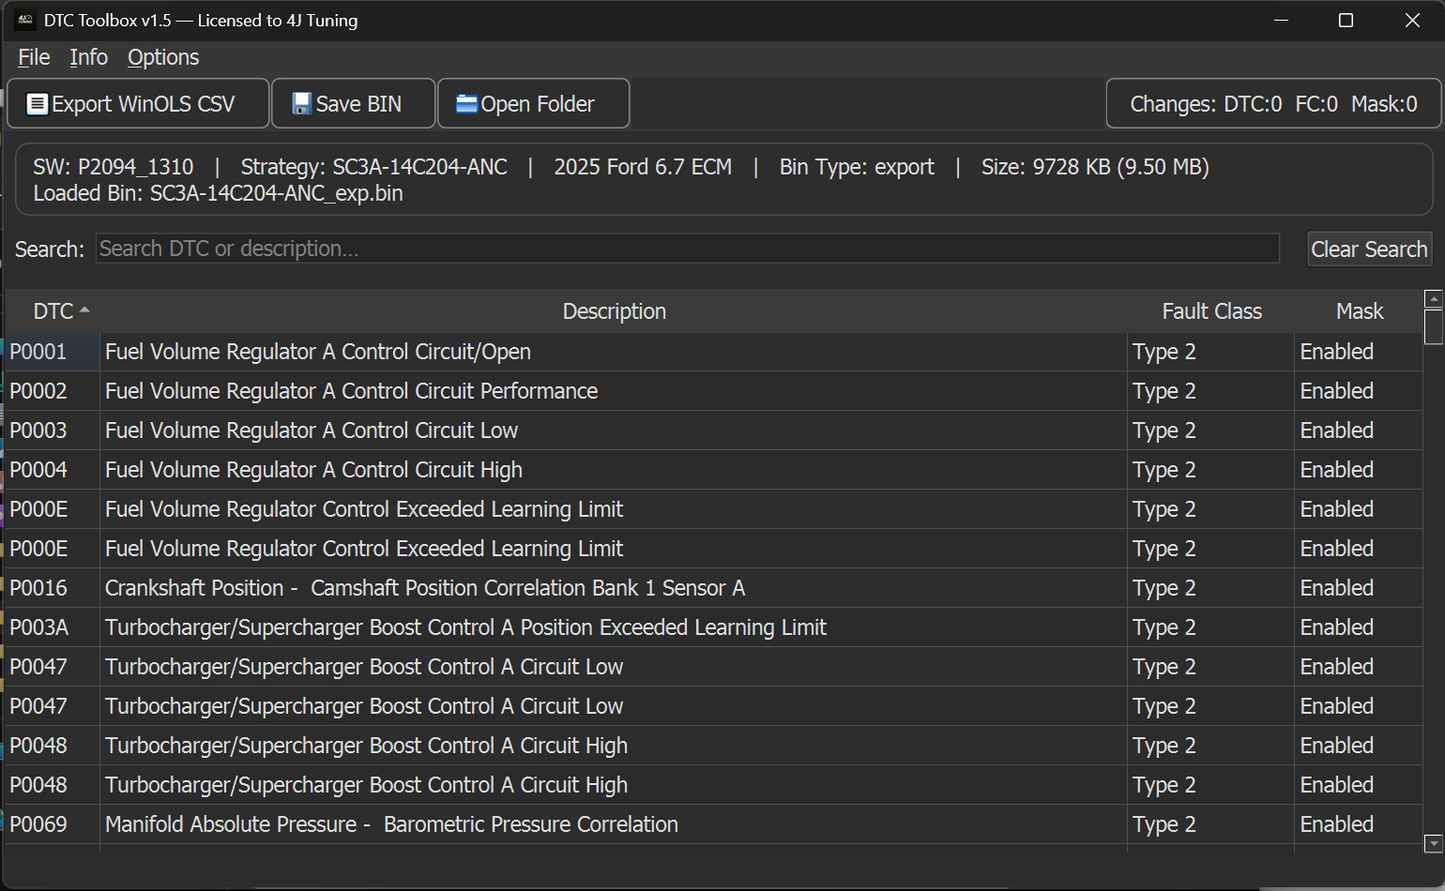This screenshot has height=891, width=1445.
Task: Click the Export WinOLS CSV spreadsheet icon
Action: [37, 103]
